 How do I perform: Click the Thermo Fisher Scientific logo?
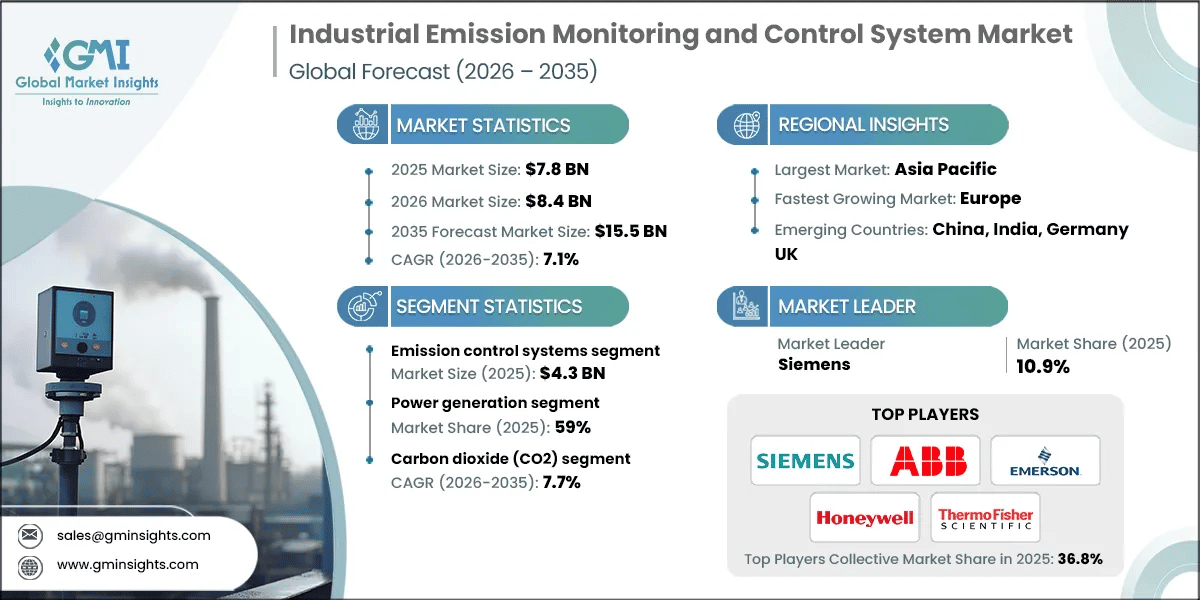coord(985,517)
